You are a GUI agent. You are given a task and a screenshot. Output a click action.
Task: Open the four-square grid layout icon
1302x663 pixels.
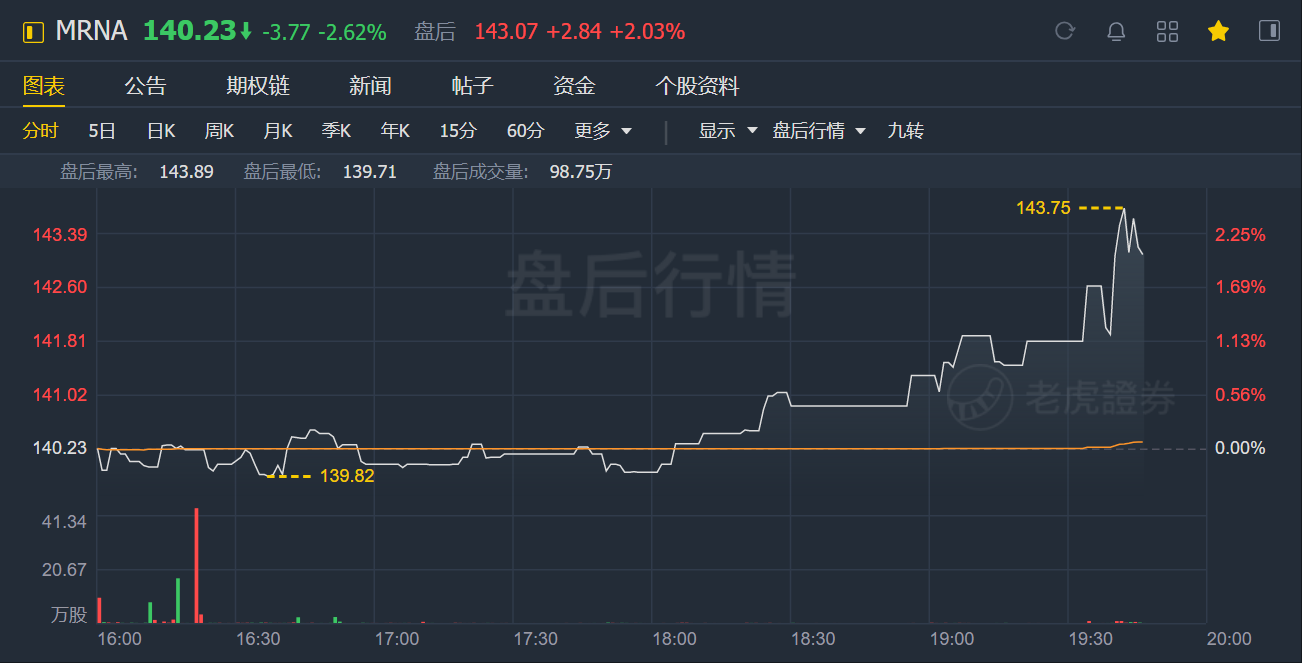(1167, 31)
